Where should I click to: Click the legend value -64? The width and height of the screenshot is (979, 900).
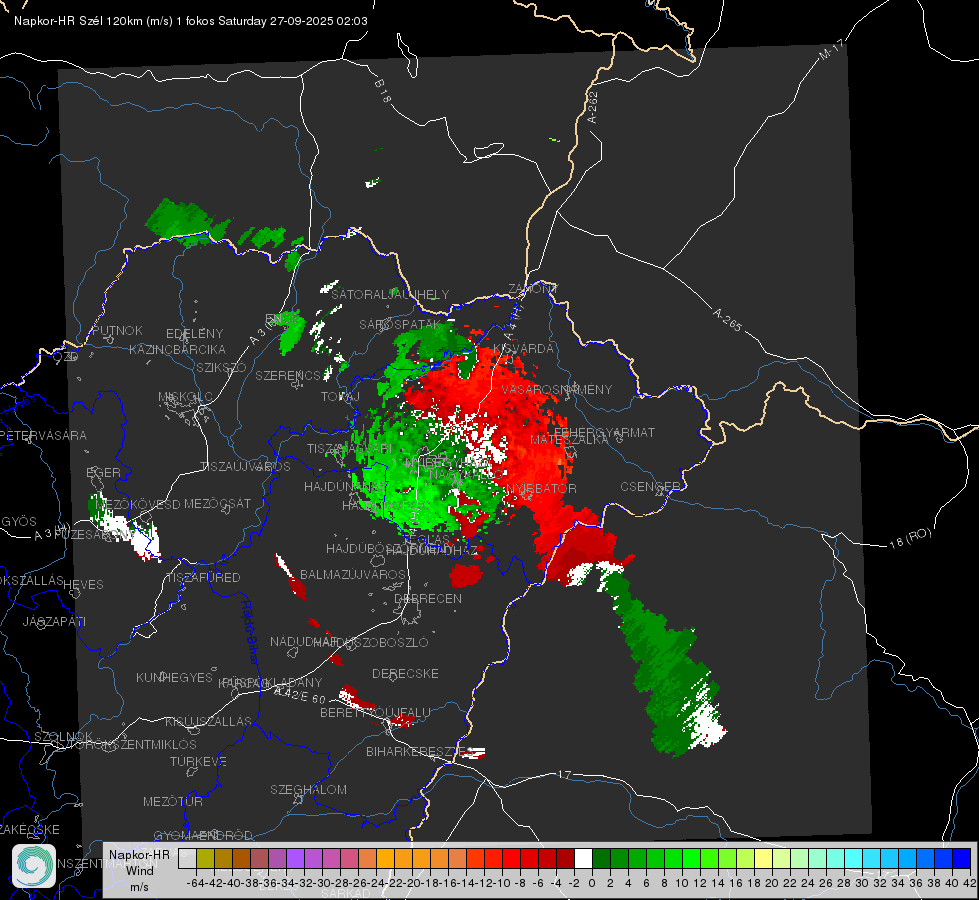196,883
